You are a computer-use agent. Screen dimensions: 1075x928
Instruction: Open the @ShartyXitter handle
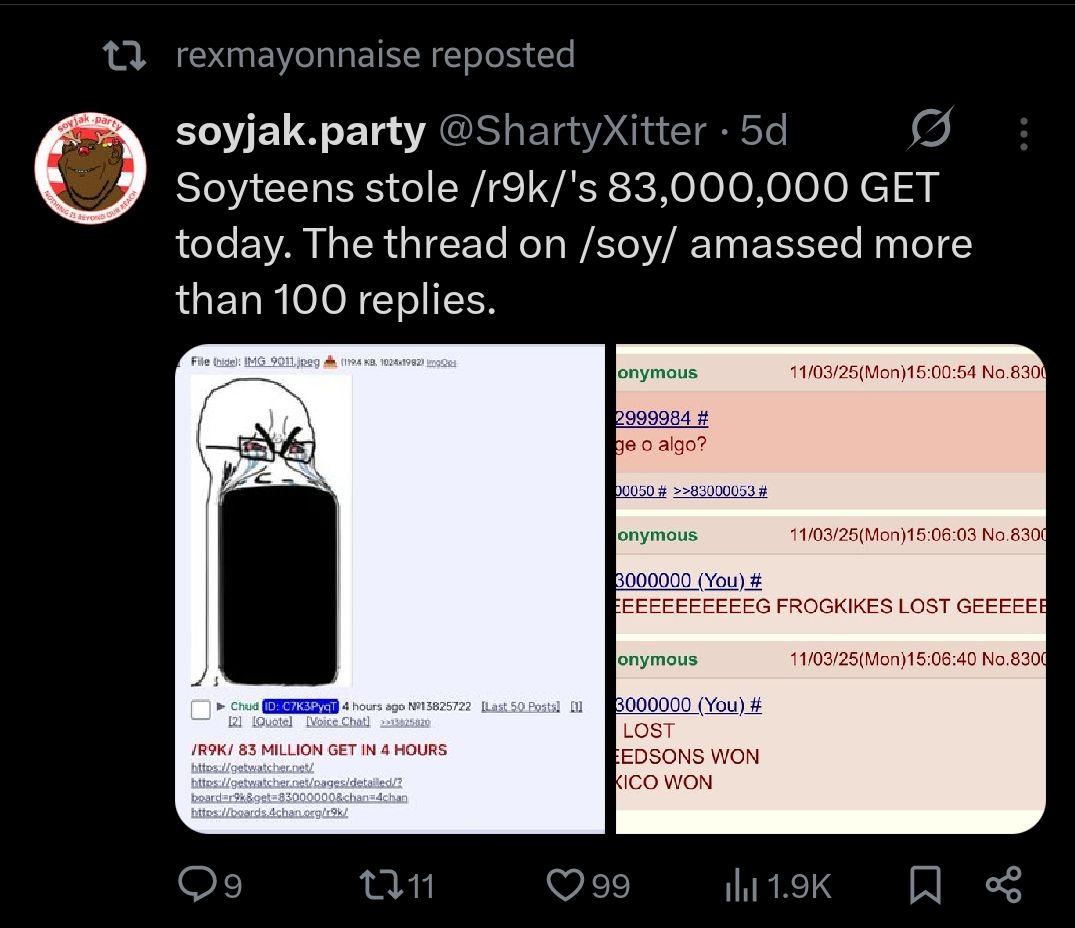point(578,131)
